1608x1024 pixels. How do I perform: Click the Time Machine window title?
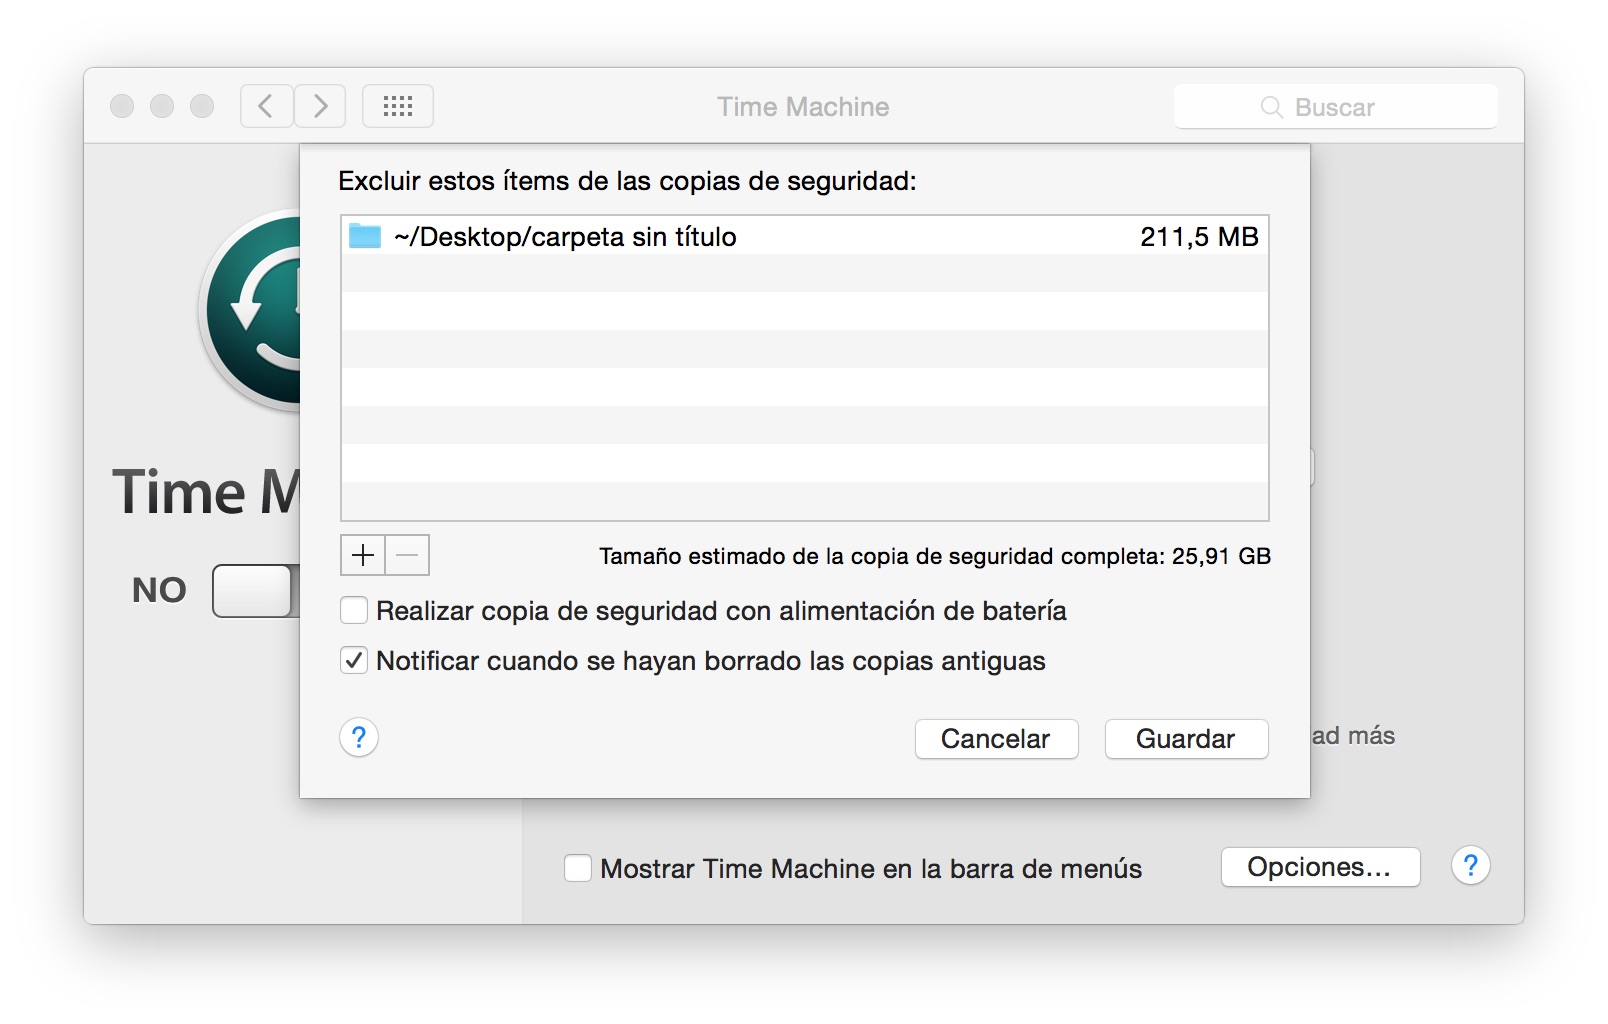tap(803, 107)
